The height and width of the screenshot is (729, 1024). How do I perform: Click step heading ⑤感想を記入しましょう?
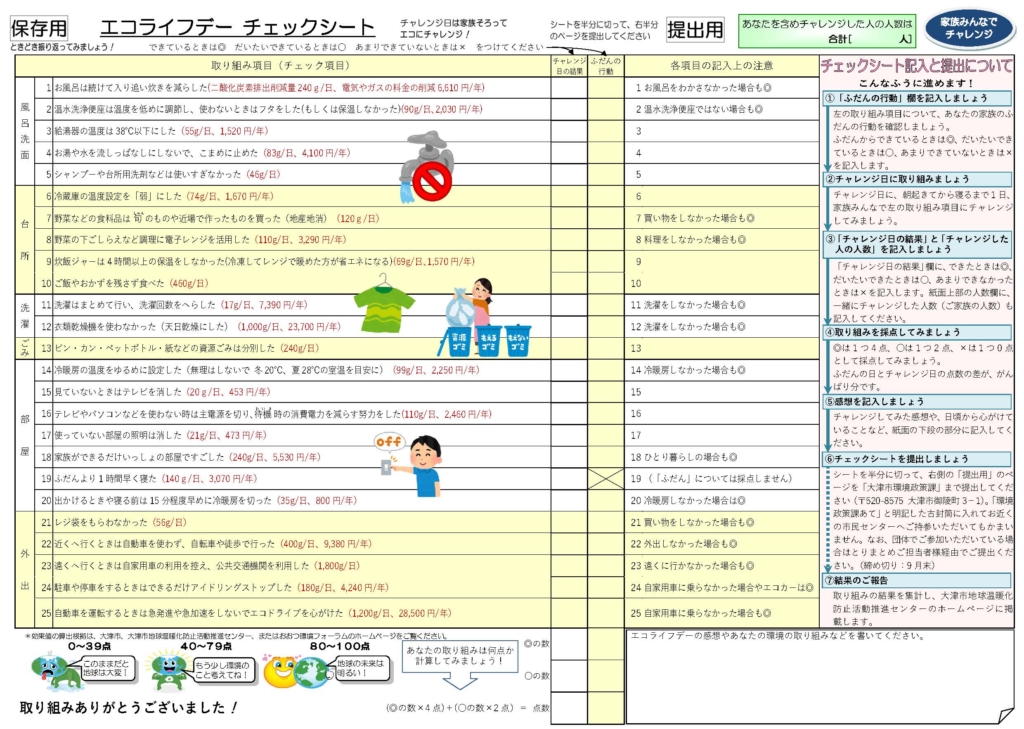coord(917,401)
